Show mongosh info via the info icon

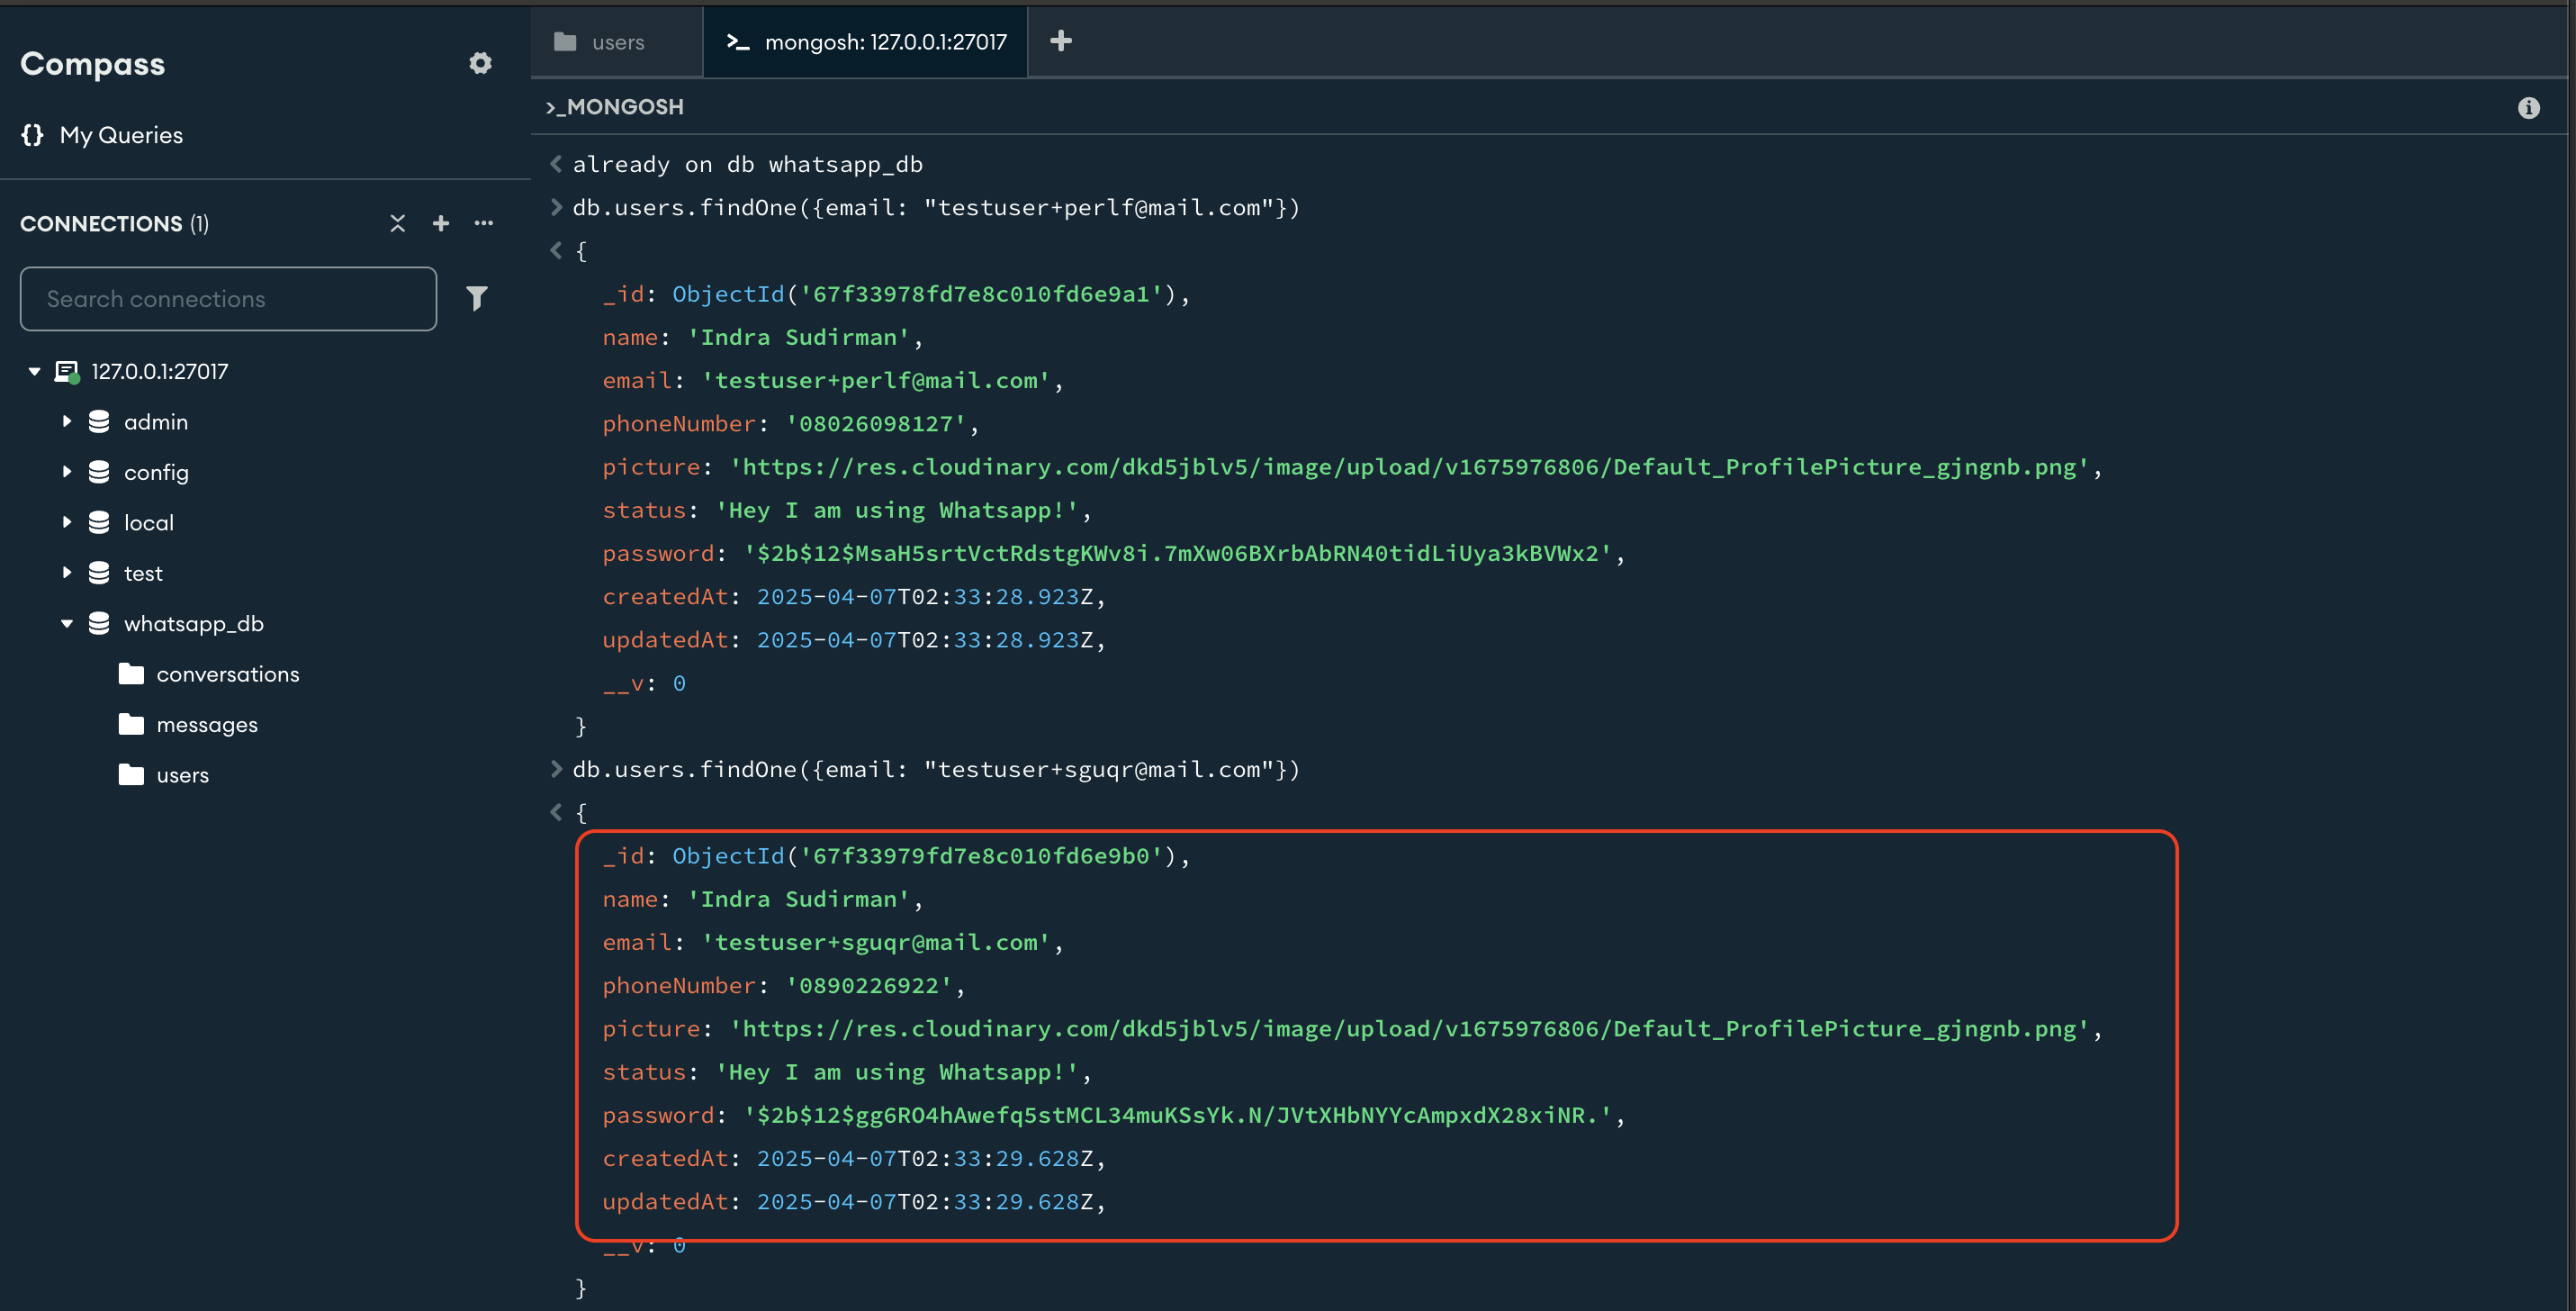coord(2530,107)
